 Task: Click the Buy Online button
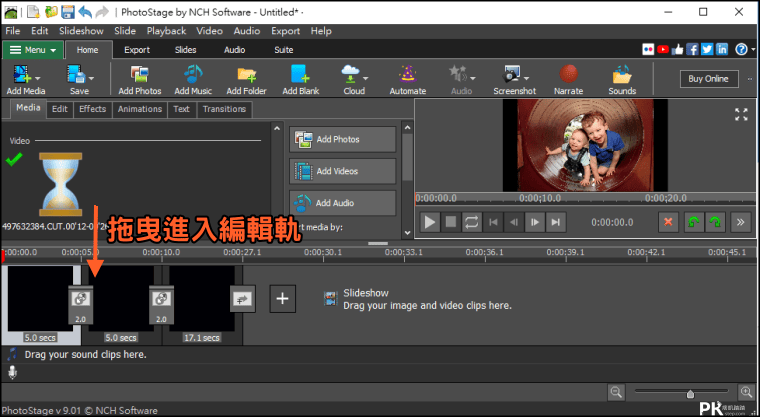point(709,79)
